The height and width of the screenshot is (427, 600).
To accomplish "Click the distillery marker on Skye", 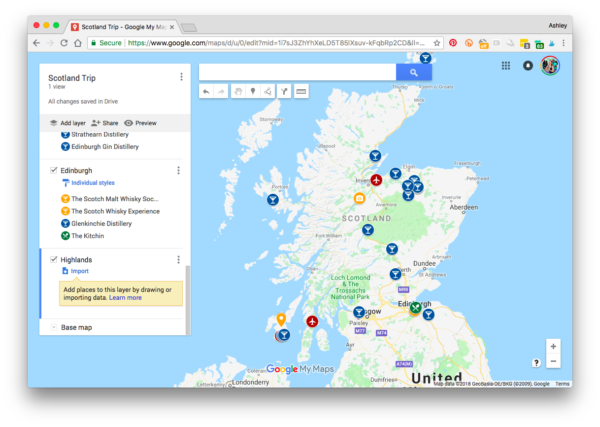I will tap(273, 199).
